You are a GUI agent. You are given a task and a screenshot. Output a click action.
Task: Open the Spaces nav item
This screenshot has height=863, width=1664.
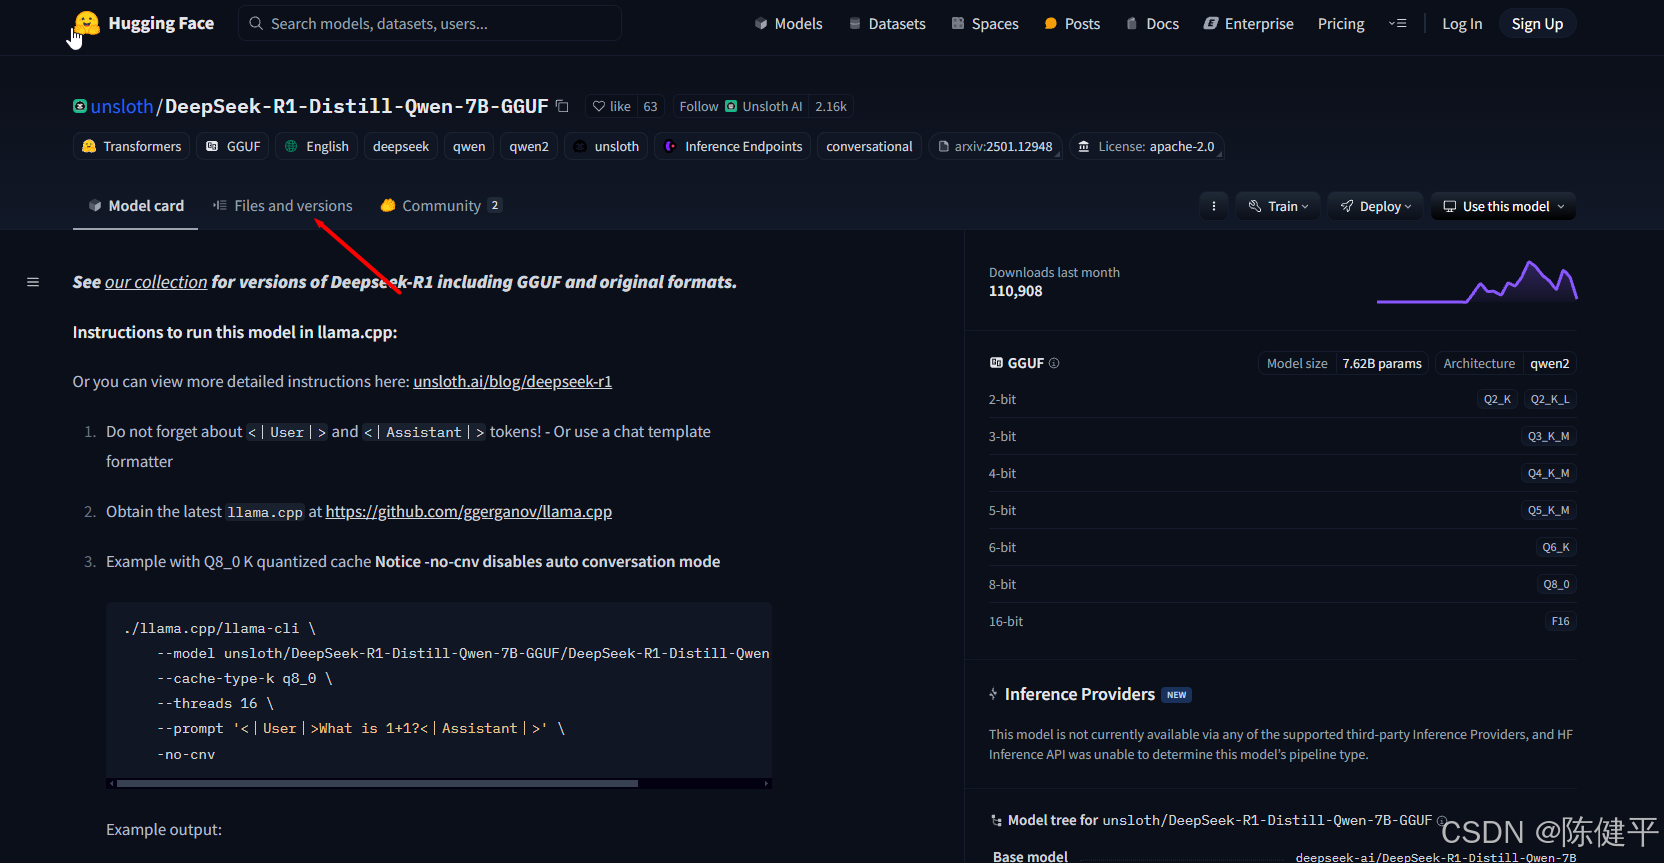click(985, 23)
